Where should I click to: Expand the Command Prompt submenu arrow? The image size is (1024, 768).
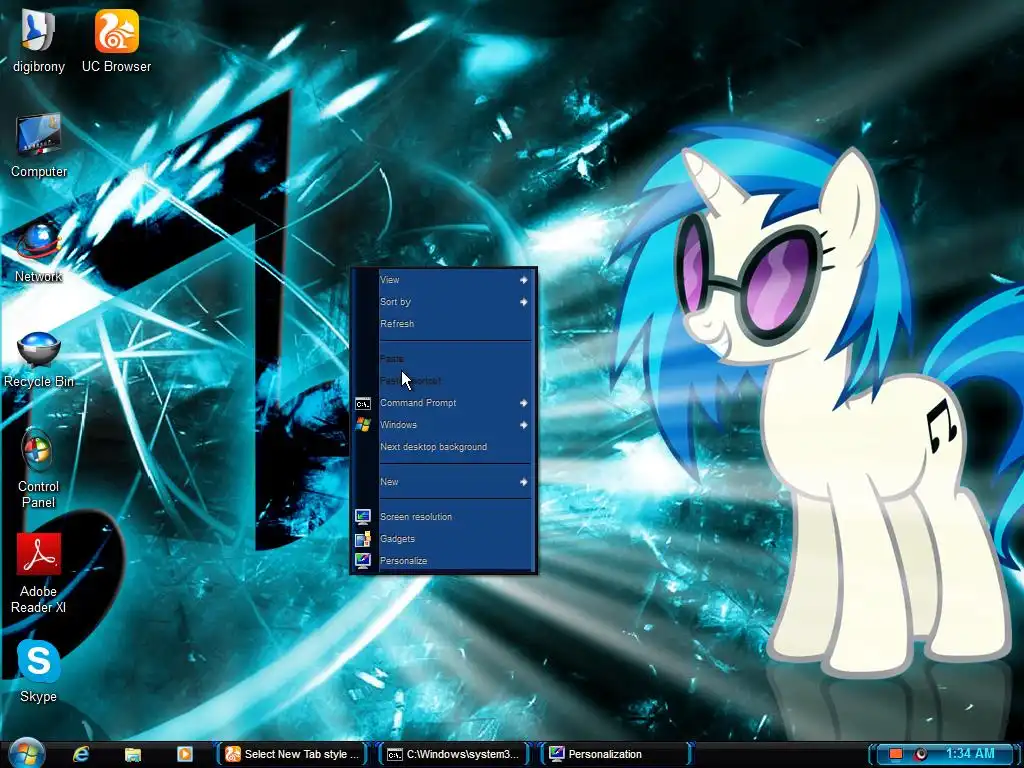point(523,403)
